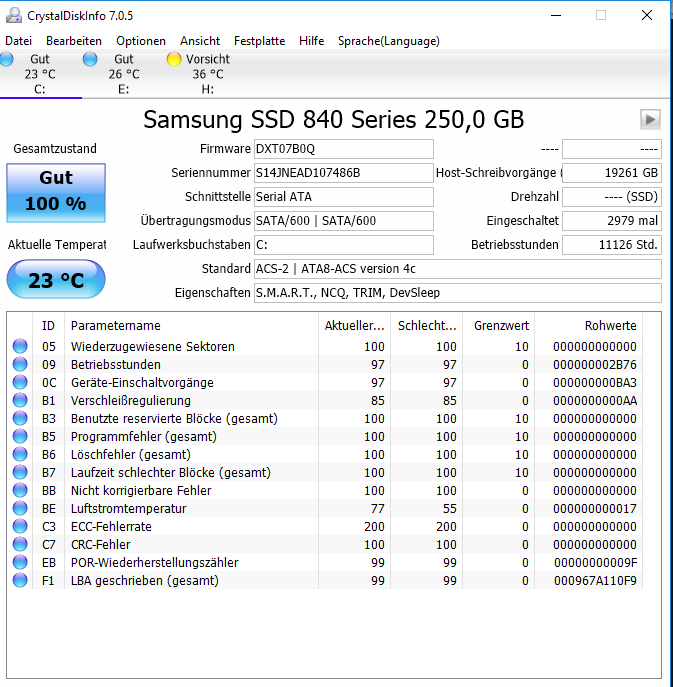Viewport: 673px width, 687px height.
Task: Select the Verschleißregulierung parameter name
Action: (x=131, y=400)
